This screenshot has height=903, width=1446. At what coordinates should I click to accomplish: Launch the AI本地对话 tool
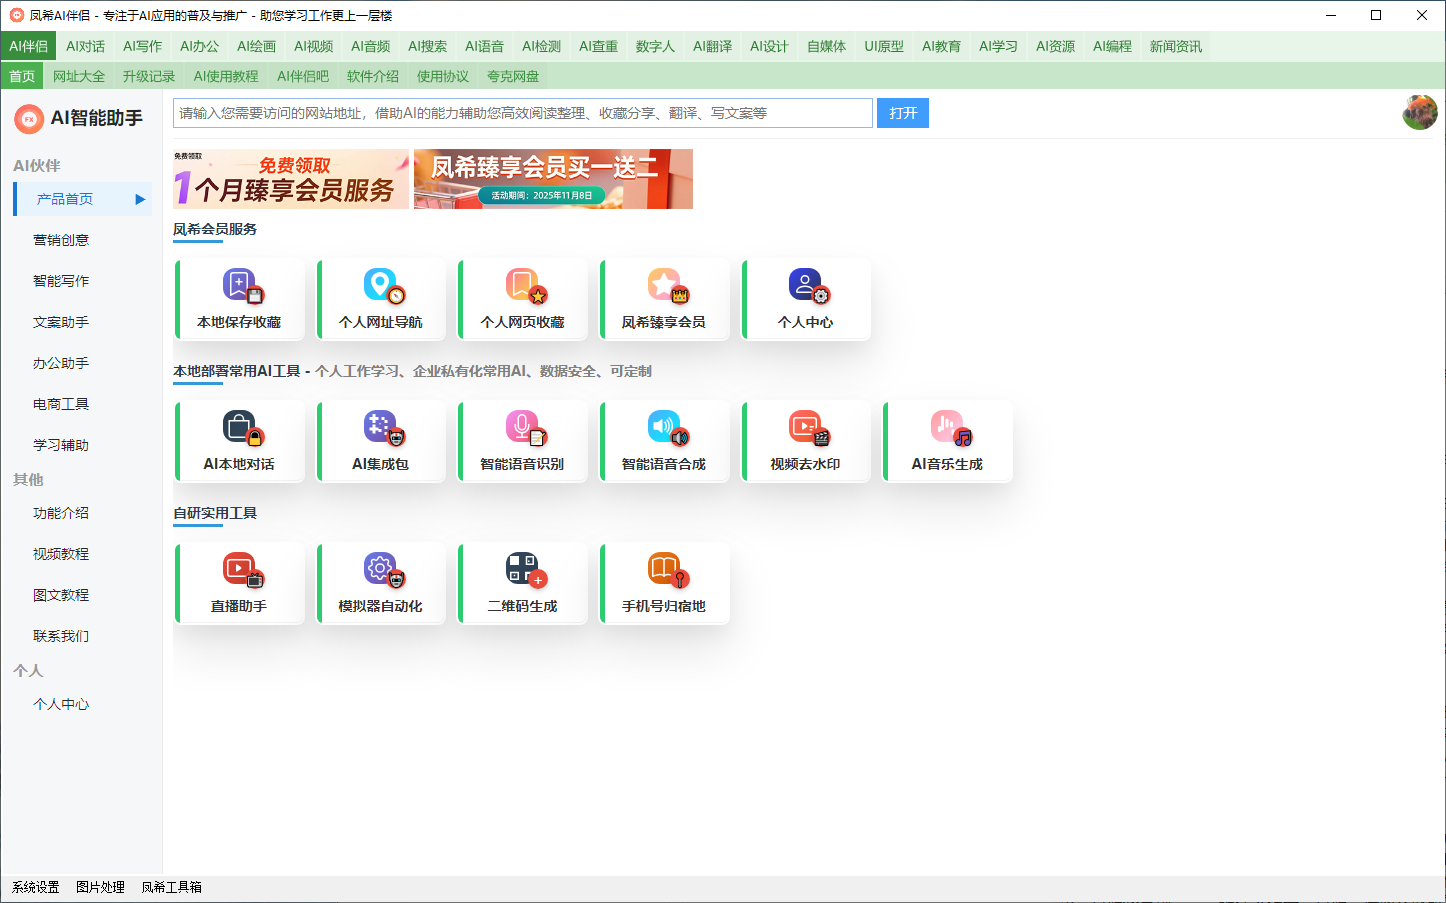[240, 429]
